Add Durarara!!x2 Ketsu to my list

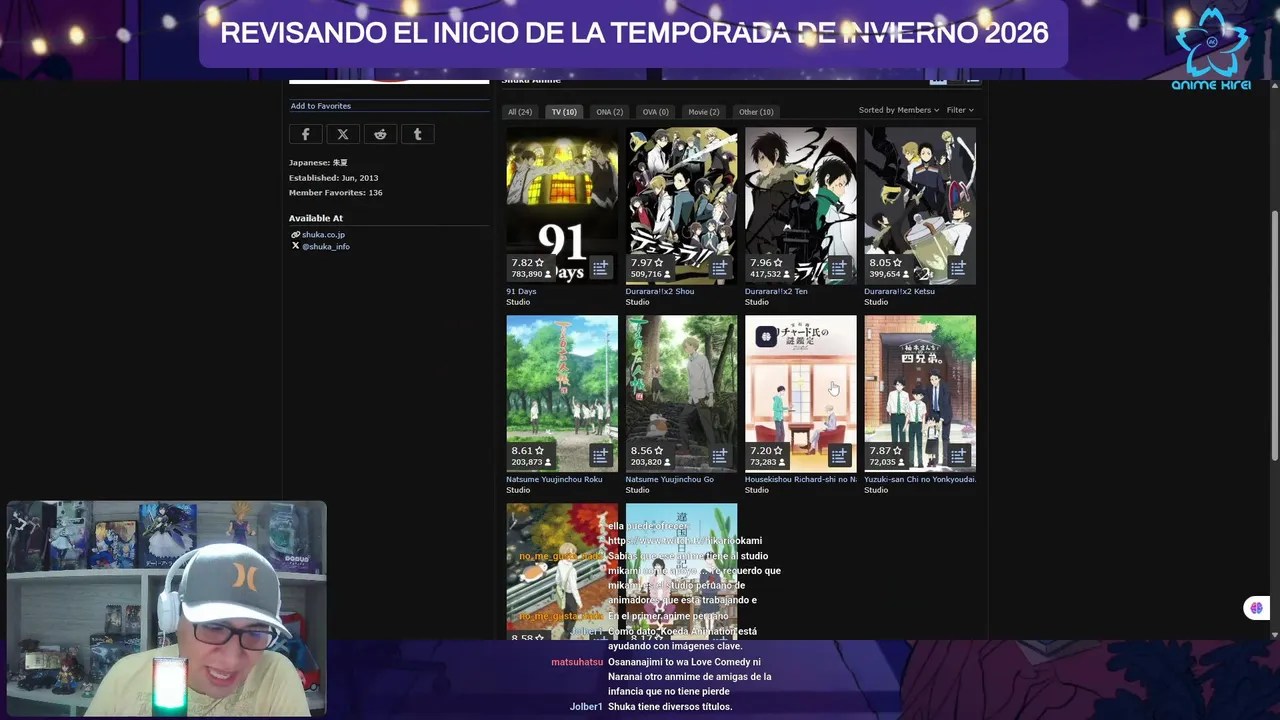click(x=958, y=268)
